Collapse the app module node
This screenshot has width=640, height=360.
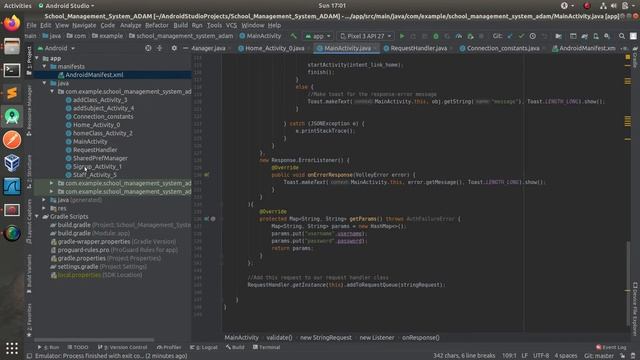(x=38, y=58)
